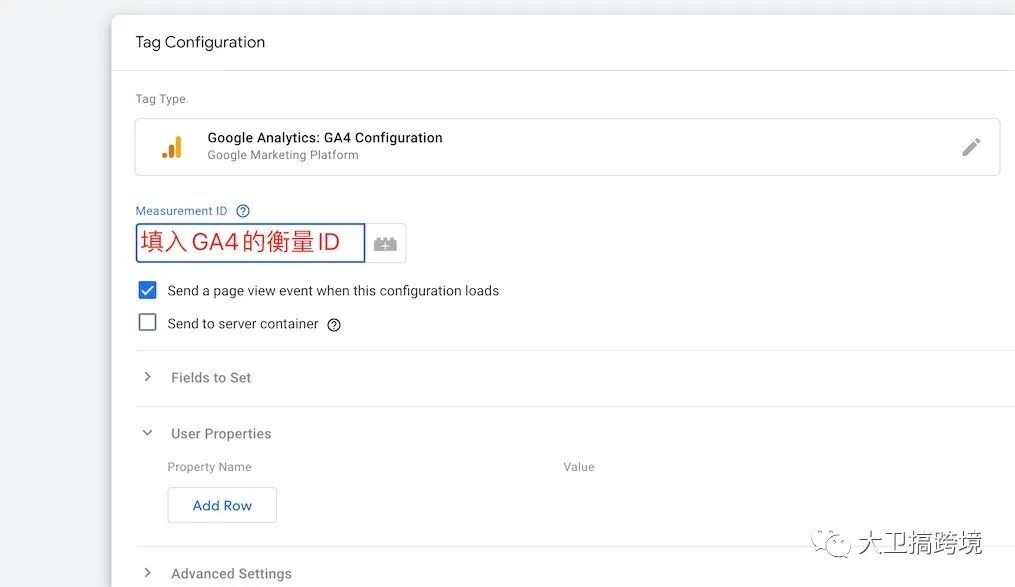Click the User Properties section label

pyautogui.click(x=221, y=434)
